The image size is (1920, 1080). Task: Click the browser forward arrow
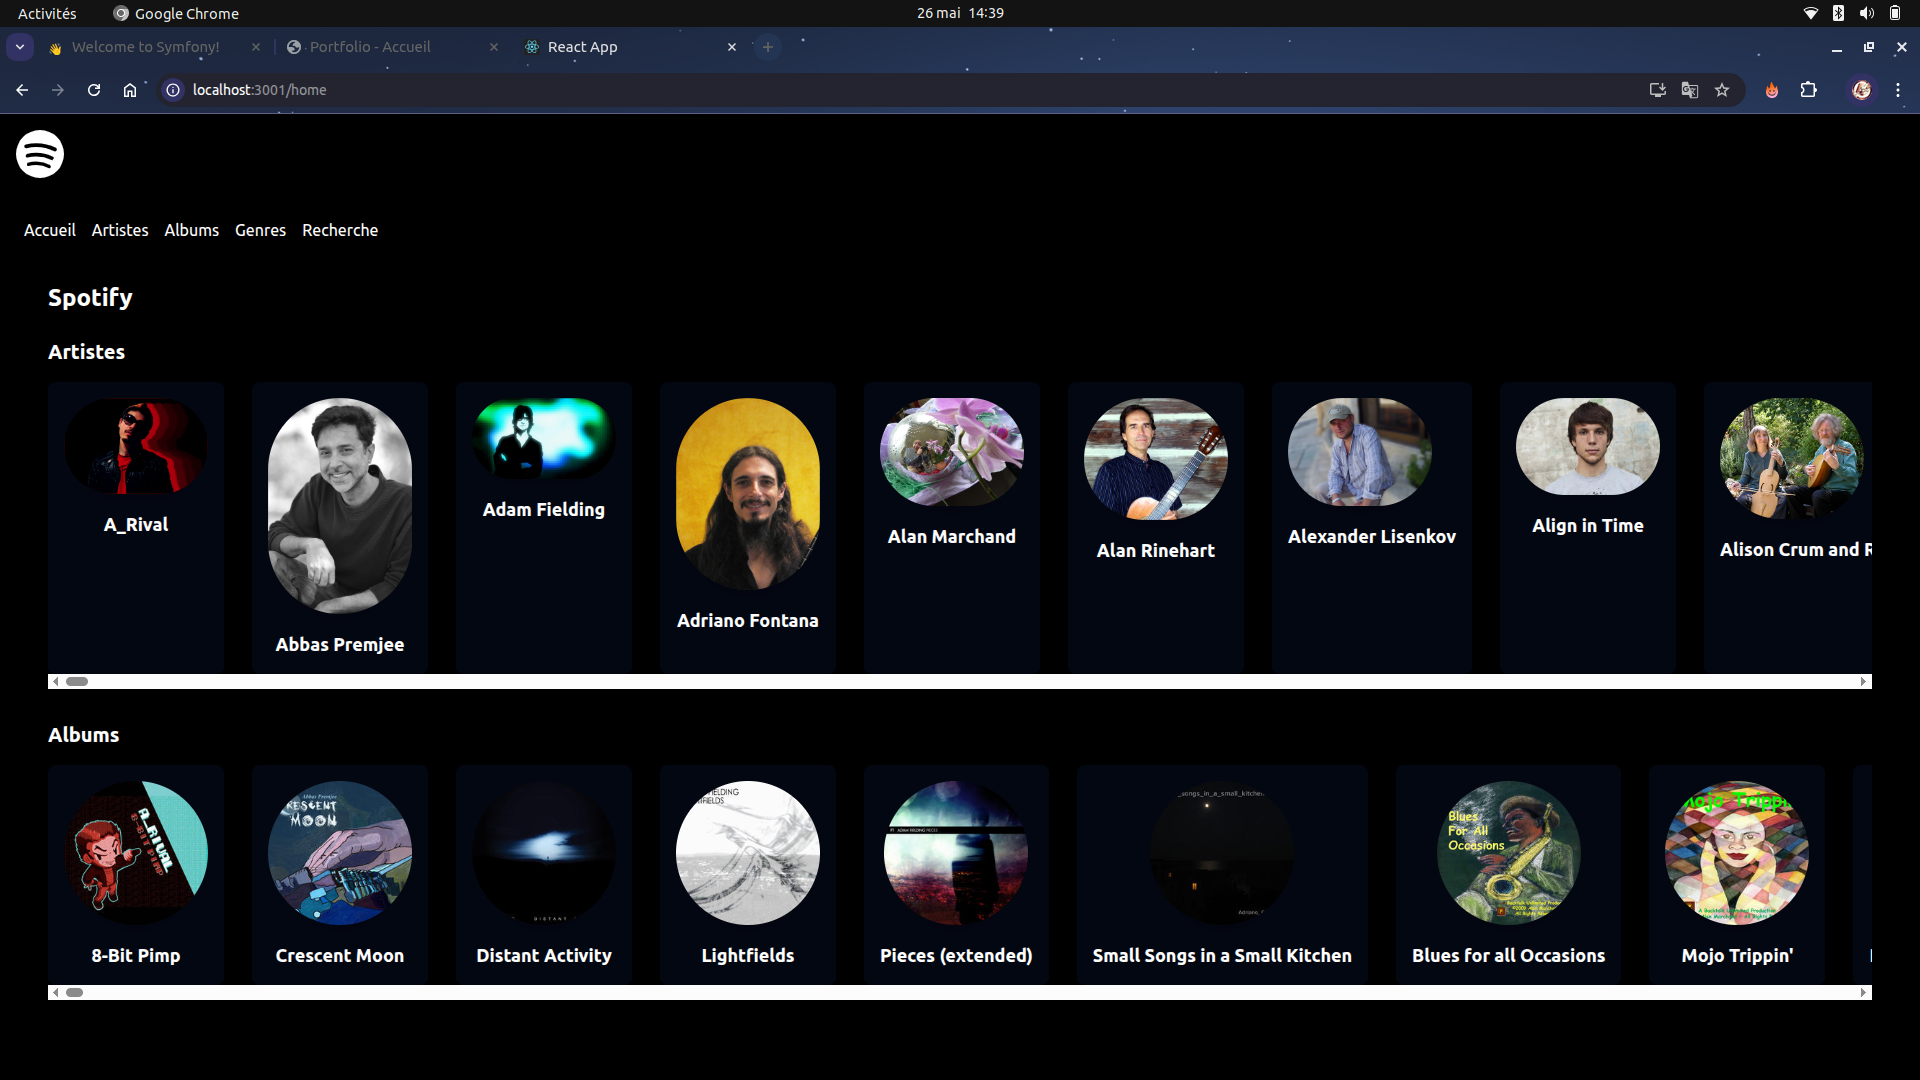[x=58, y=90]
